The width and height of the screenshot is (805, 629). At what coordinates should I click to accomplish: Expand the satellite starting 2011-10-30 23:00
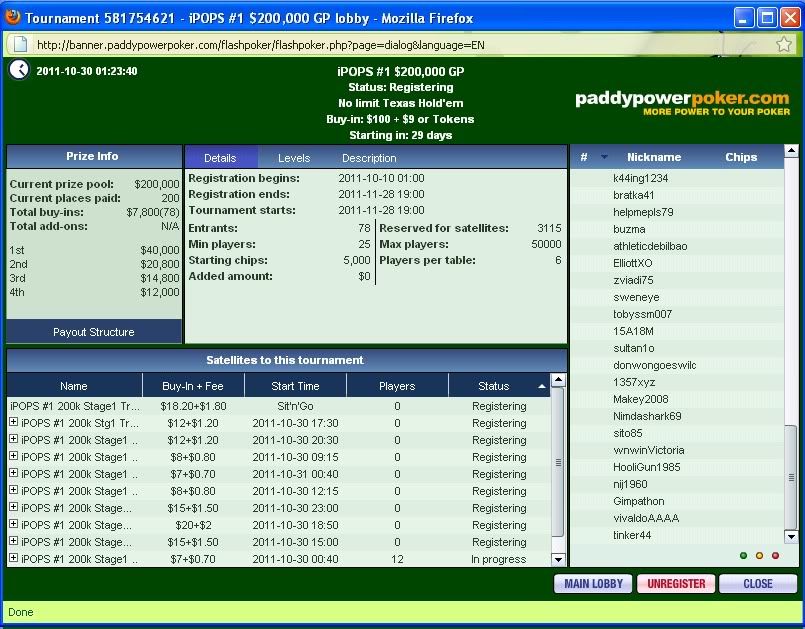tap(14, 507)
